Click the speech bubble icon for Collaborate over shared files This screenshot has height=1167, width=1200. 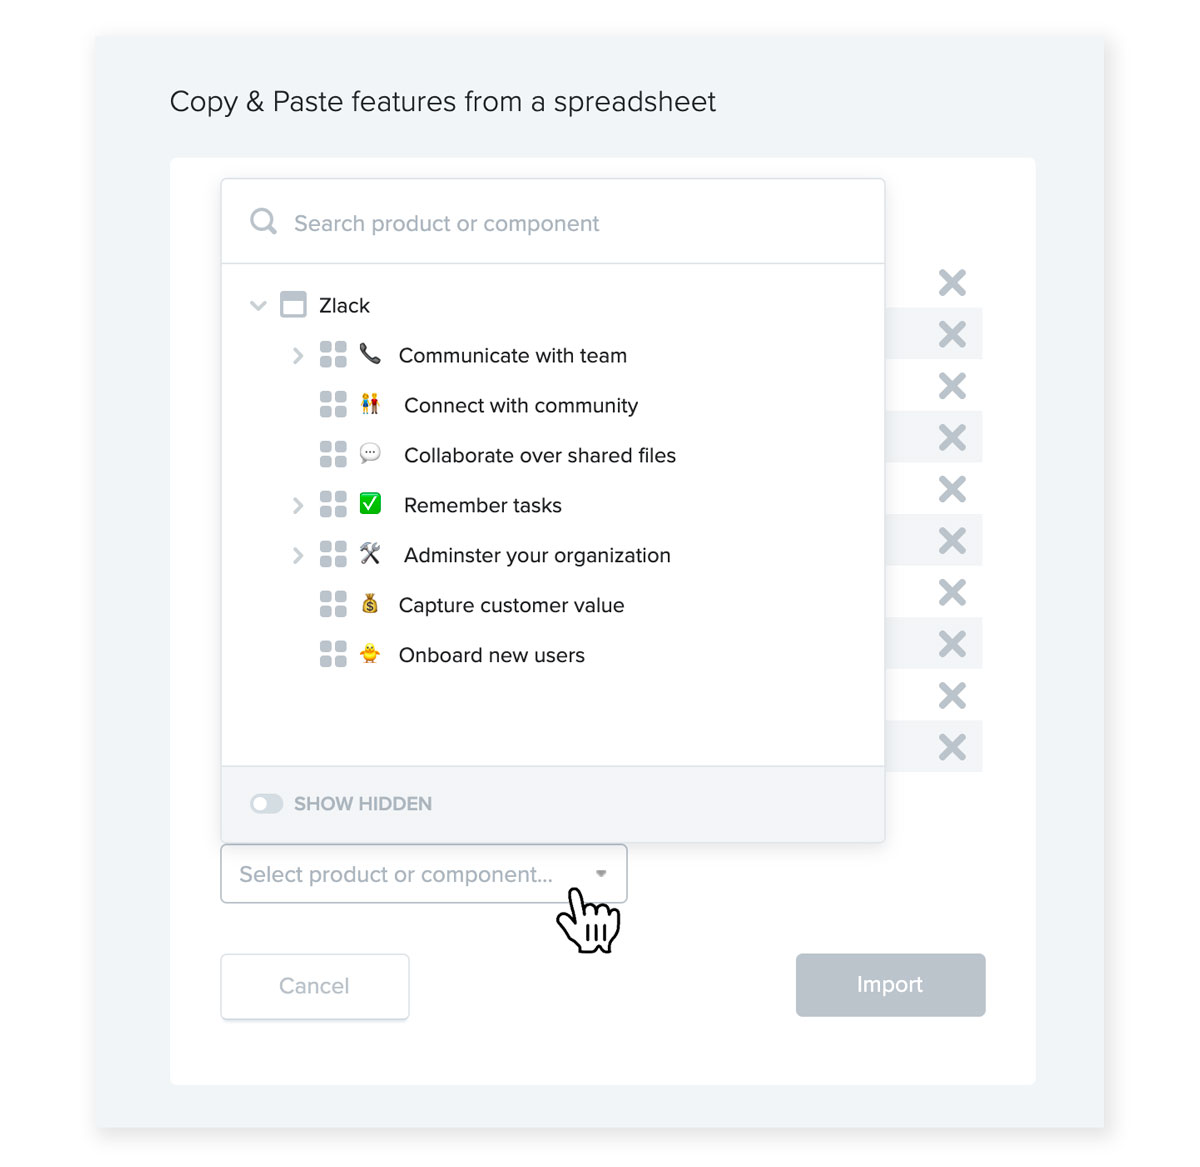pyautogui.click(x=370, y=453)
